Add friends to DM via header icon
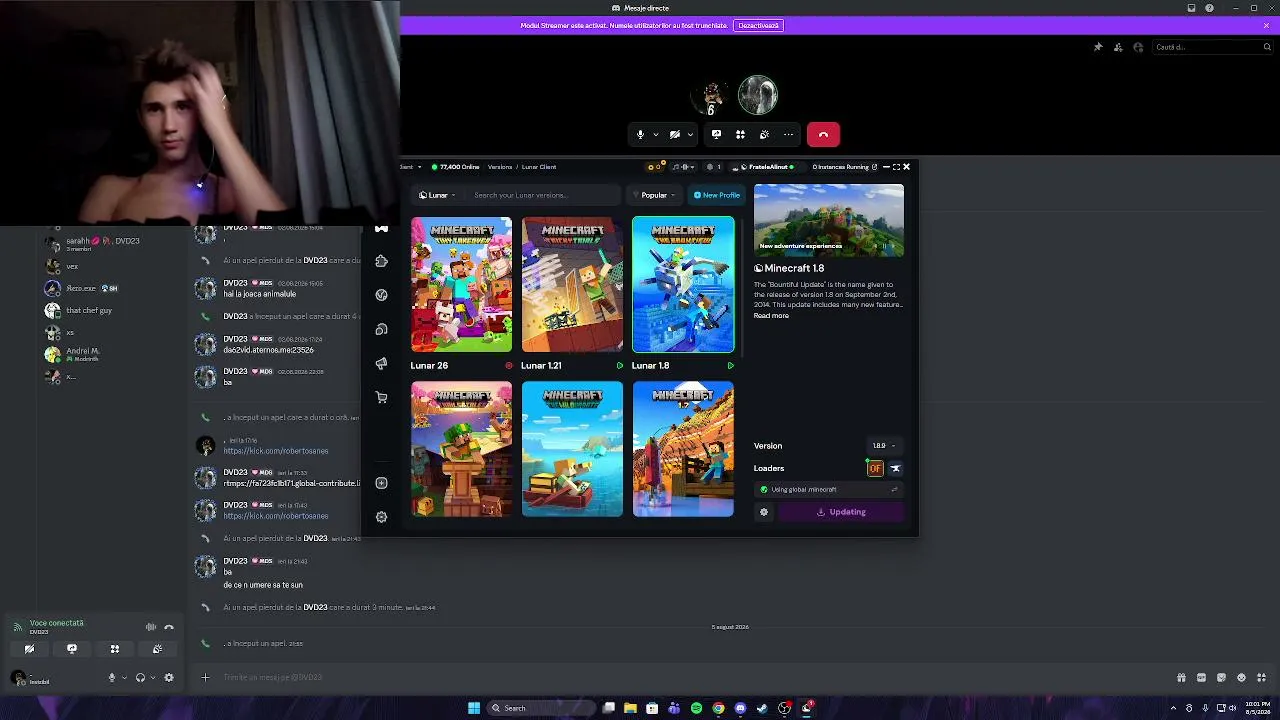Viewport: 1280px width, 720px height. pyautogui.click(x=1118, y=47)
